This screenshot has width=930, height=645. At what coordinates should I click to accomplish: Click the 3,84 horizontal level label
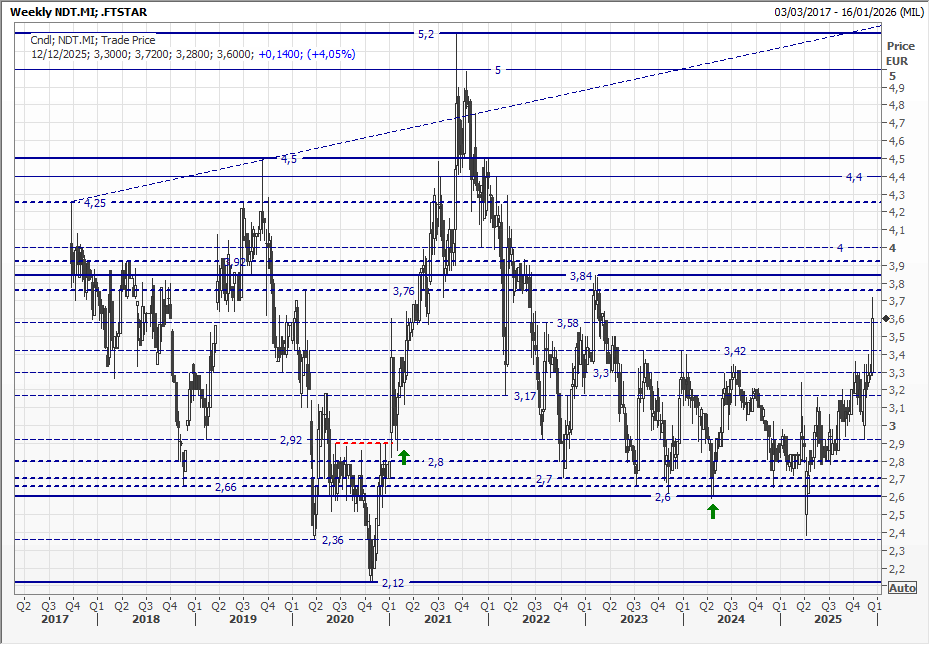pyautogui.click(x=580, y=275)
